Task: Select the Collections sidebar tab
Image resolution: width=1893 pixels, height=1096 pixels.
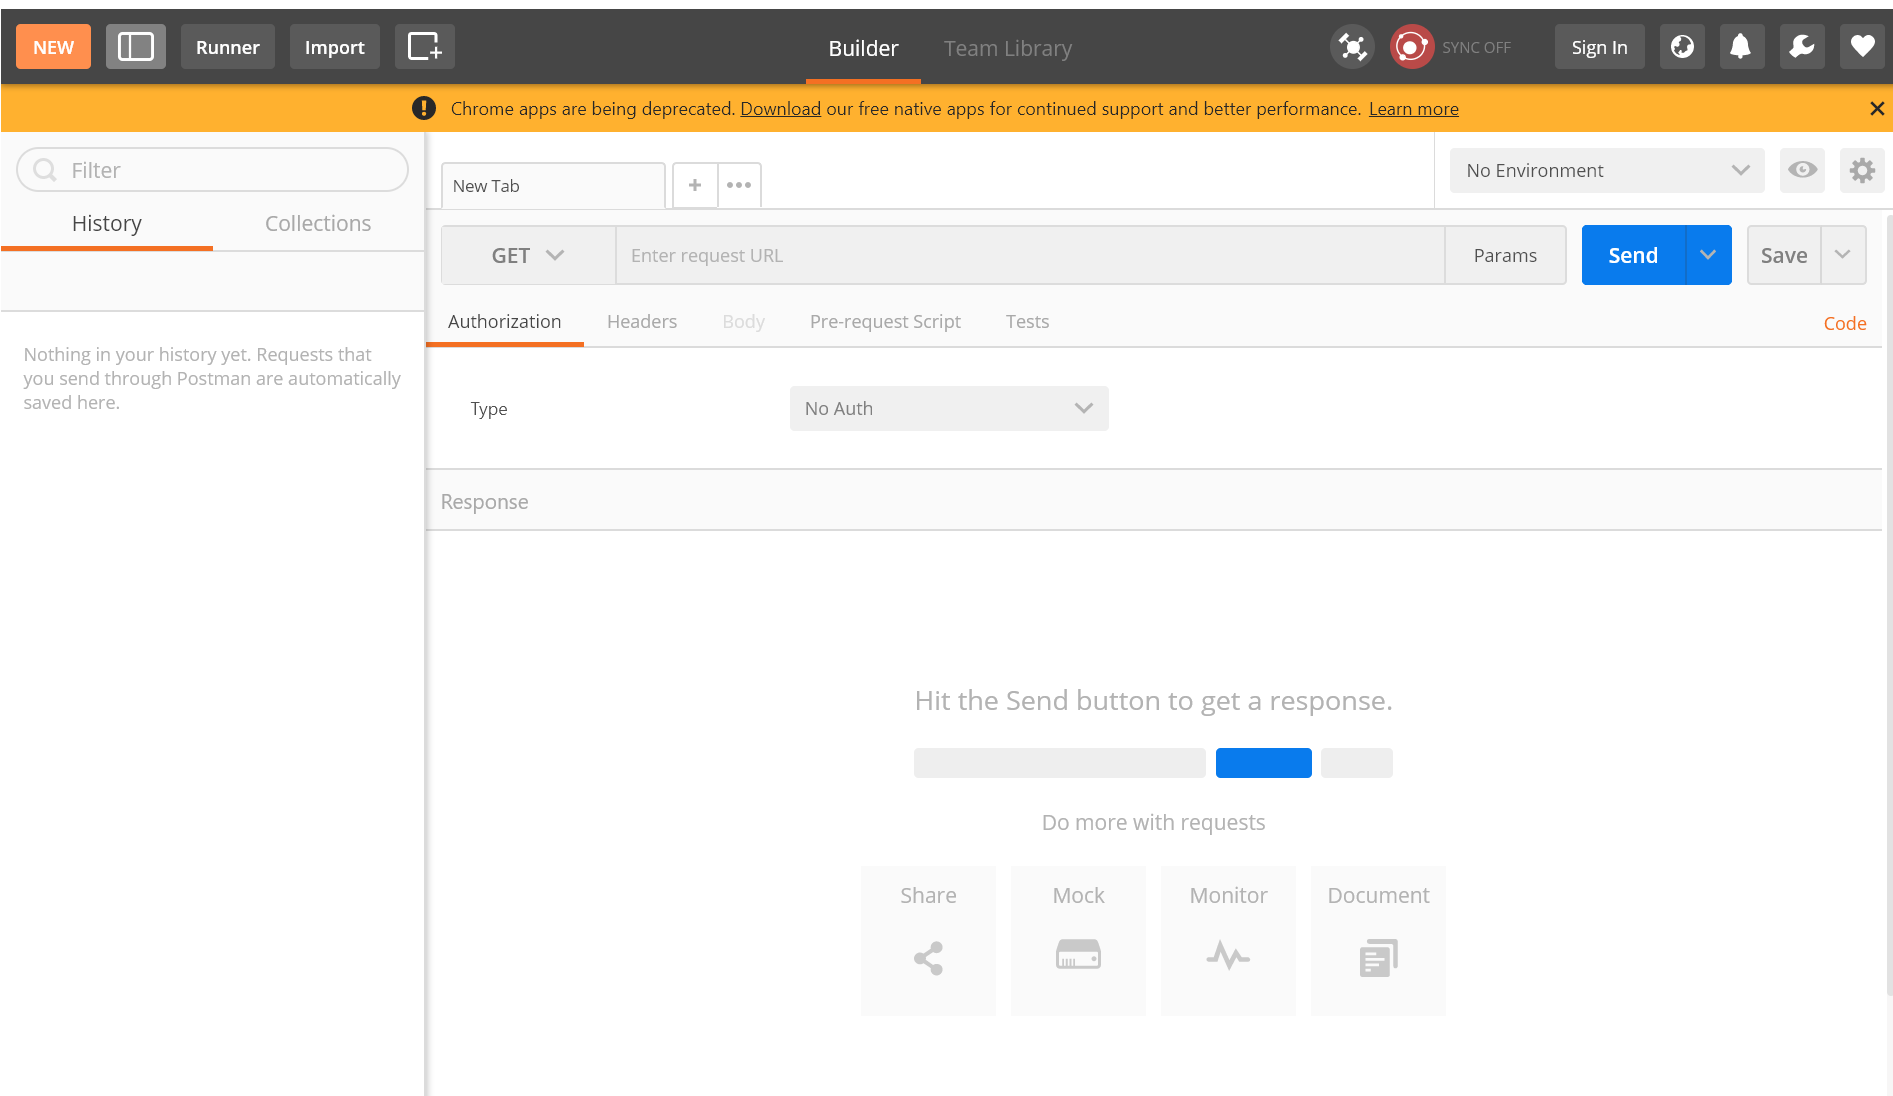Action: click(318, 223)
